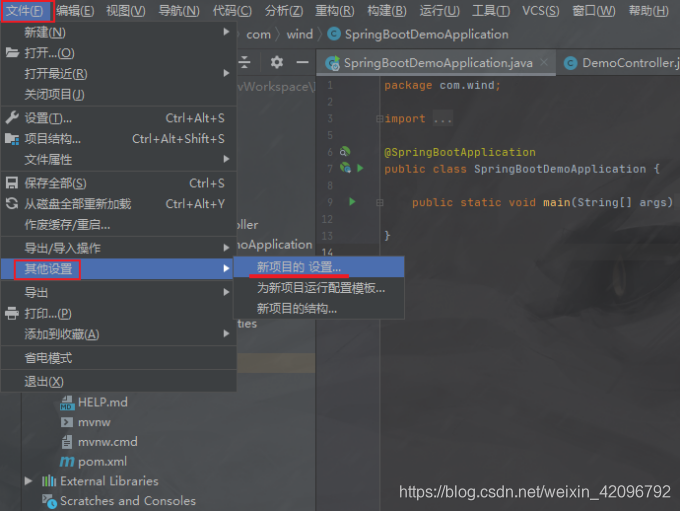
Task: Open the 代码(C) menu
Action: 232,10
